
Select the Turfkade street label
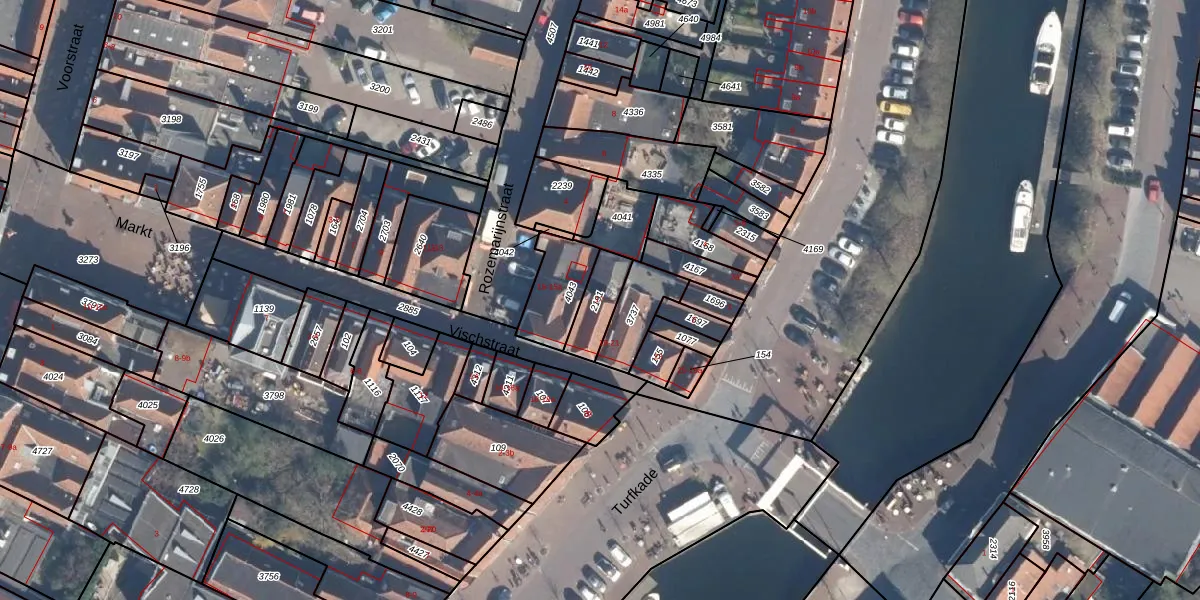[633, 493]
